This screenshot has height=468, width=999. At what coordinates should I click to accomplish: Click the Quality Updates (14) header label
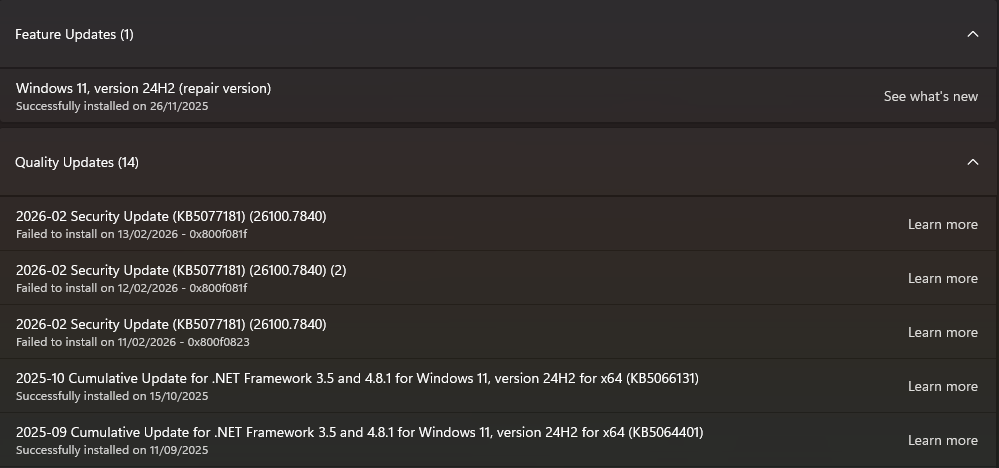pyautogui.click(x=77, y=162)
